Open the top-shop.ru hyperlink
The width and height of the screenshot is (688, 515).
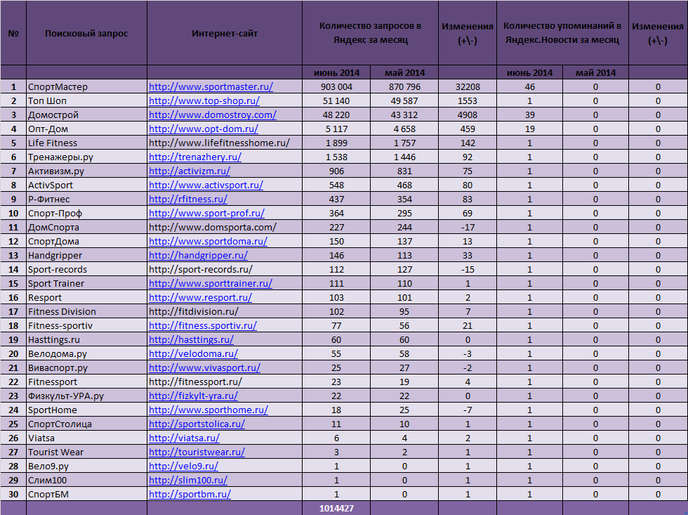coord(204,101)
